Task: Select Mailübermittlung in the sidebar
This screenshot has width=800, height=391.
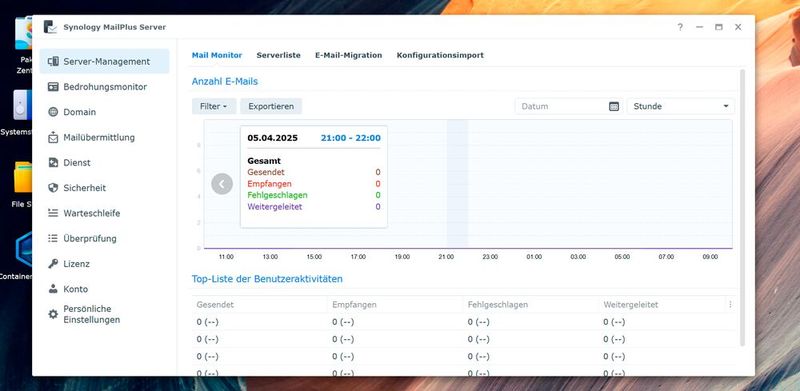Action: pos(104,137)
